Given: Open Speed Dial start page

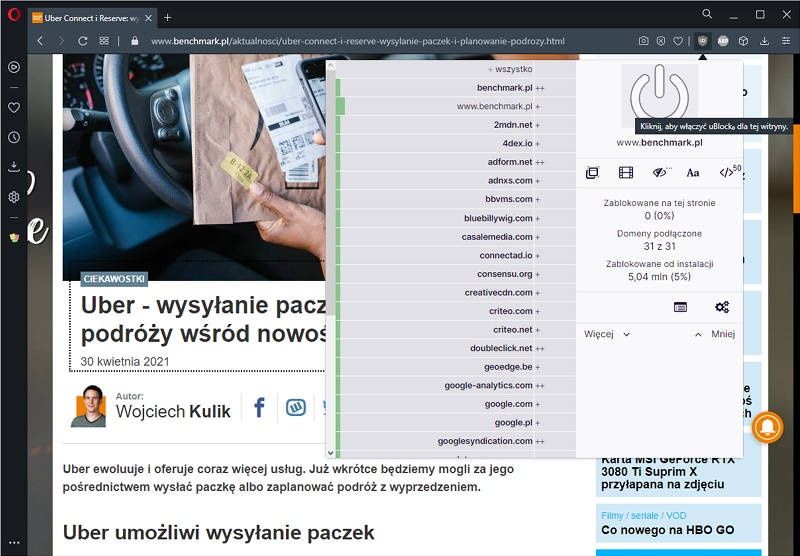Looking at the screenshot, I should [104, 41].
